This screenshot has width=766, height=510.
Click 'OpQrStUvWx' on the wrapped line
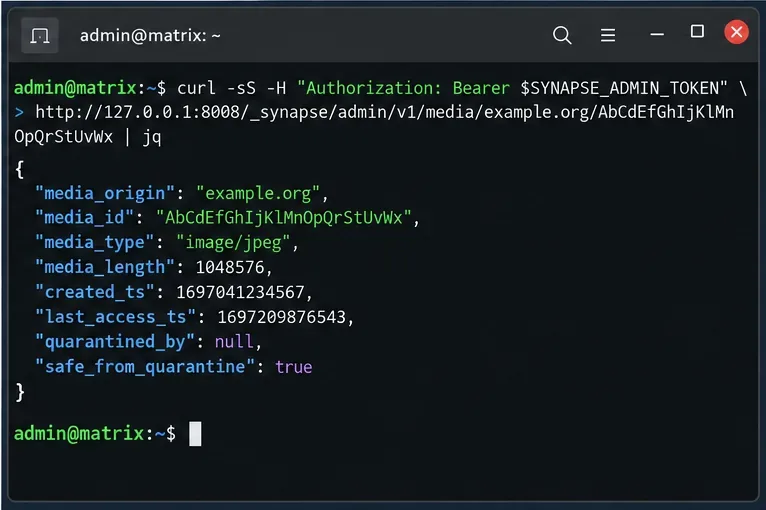pos(64,137)
